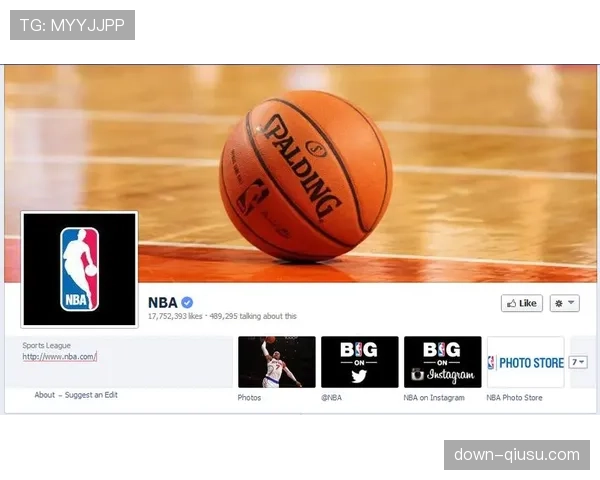
Task: Click the Photos caption label
Action: click(x=249, y=398)
